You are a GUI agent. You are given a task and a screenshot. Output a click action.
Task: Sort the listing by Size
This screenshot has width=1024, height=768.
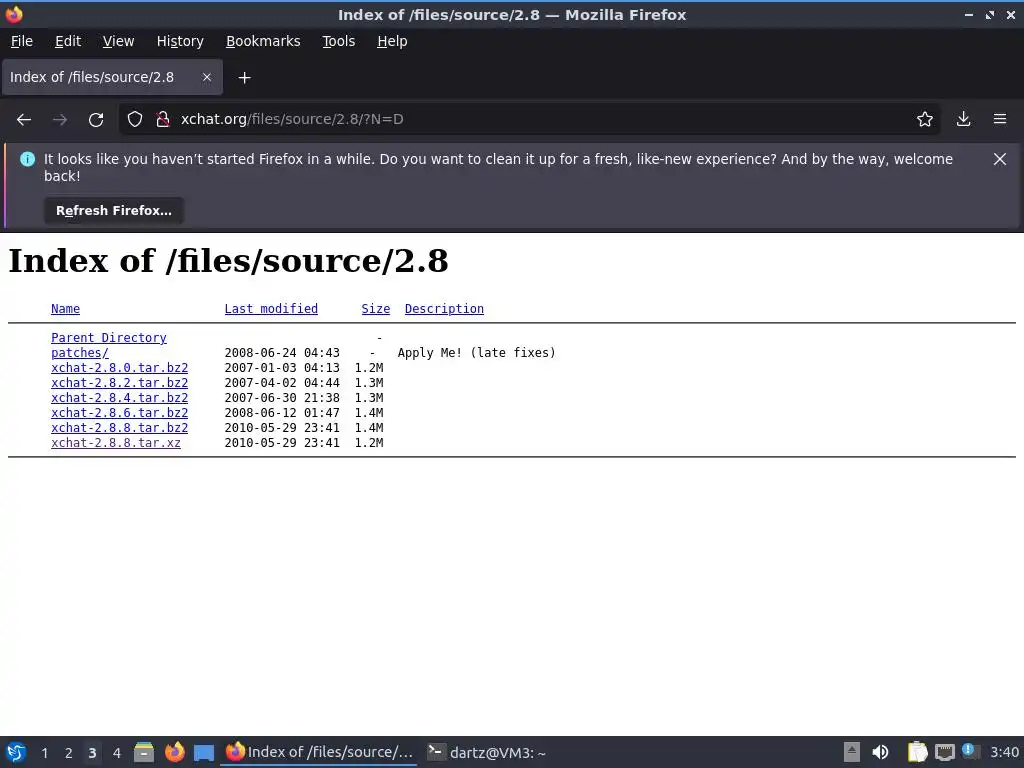(x=376, y=309)
